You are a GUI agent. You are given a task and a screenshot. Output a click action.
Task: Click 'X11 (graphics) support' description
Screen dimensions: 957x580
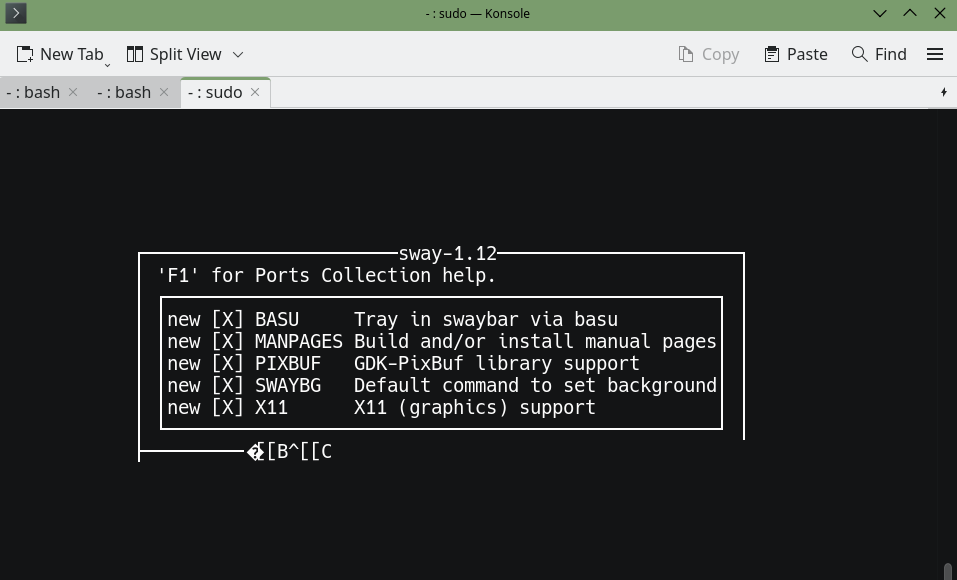[x=475, y=407]
